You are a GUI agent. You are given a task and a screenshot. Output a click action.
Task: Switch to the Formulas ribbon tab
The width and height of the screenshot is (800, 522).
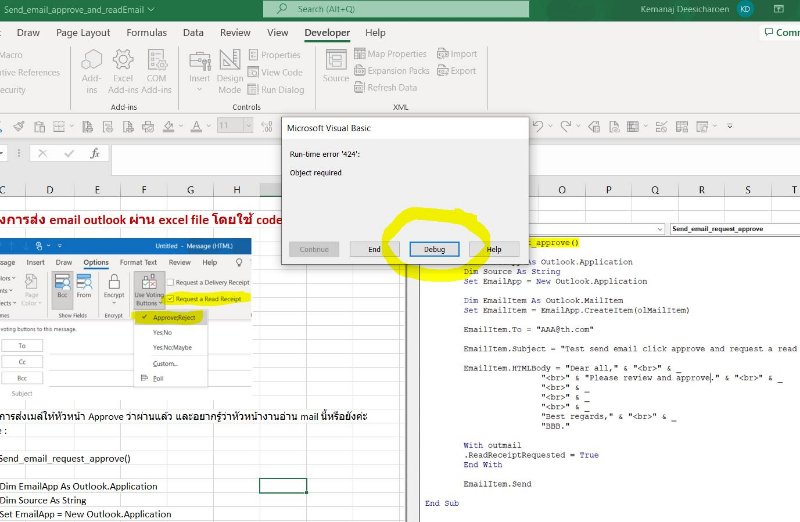[146, 32]
